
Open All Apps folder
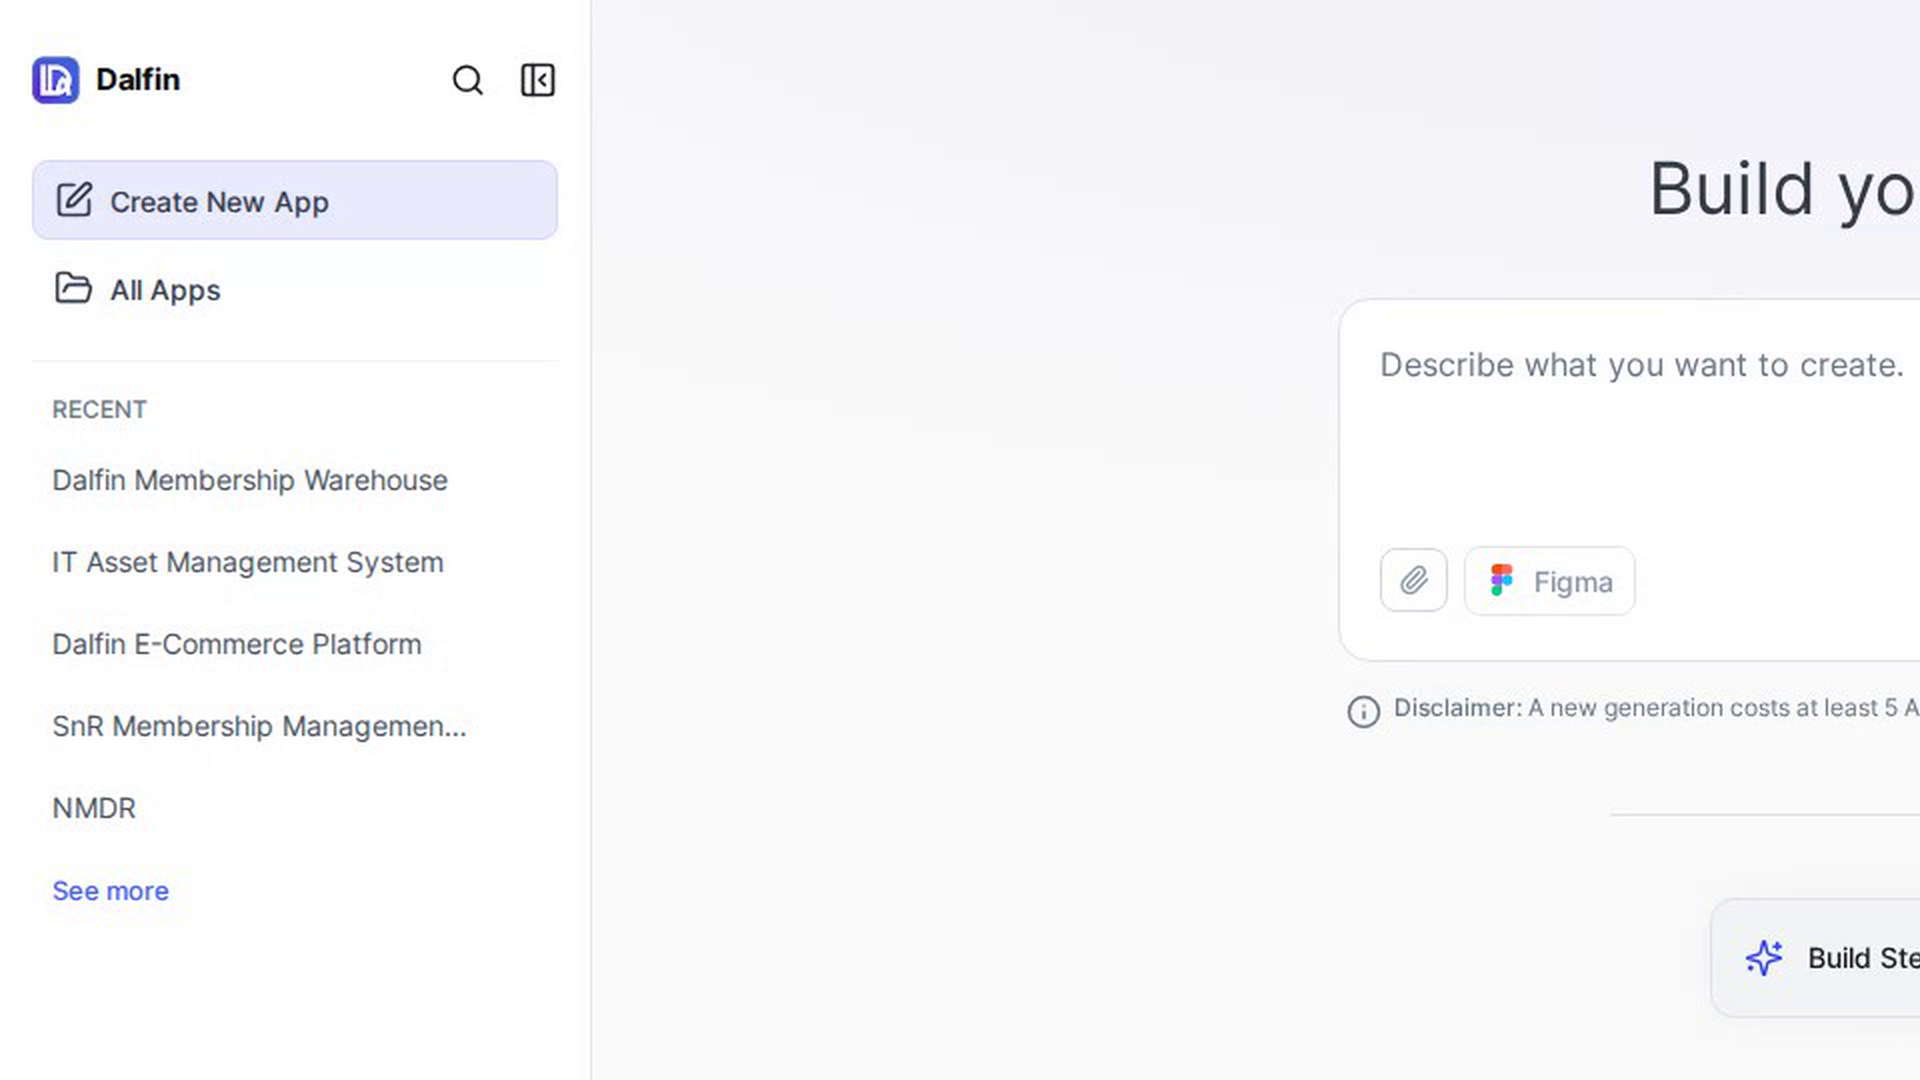(295, 289)
